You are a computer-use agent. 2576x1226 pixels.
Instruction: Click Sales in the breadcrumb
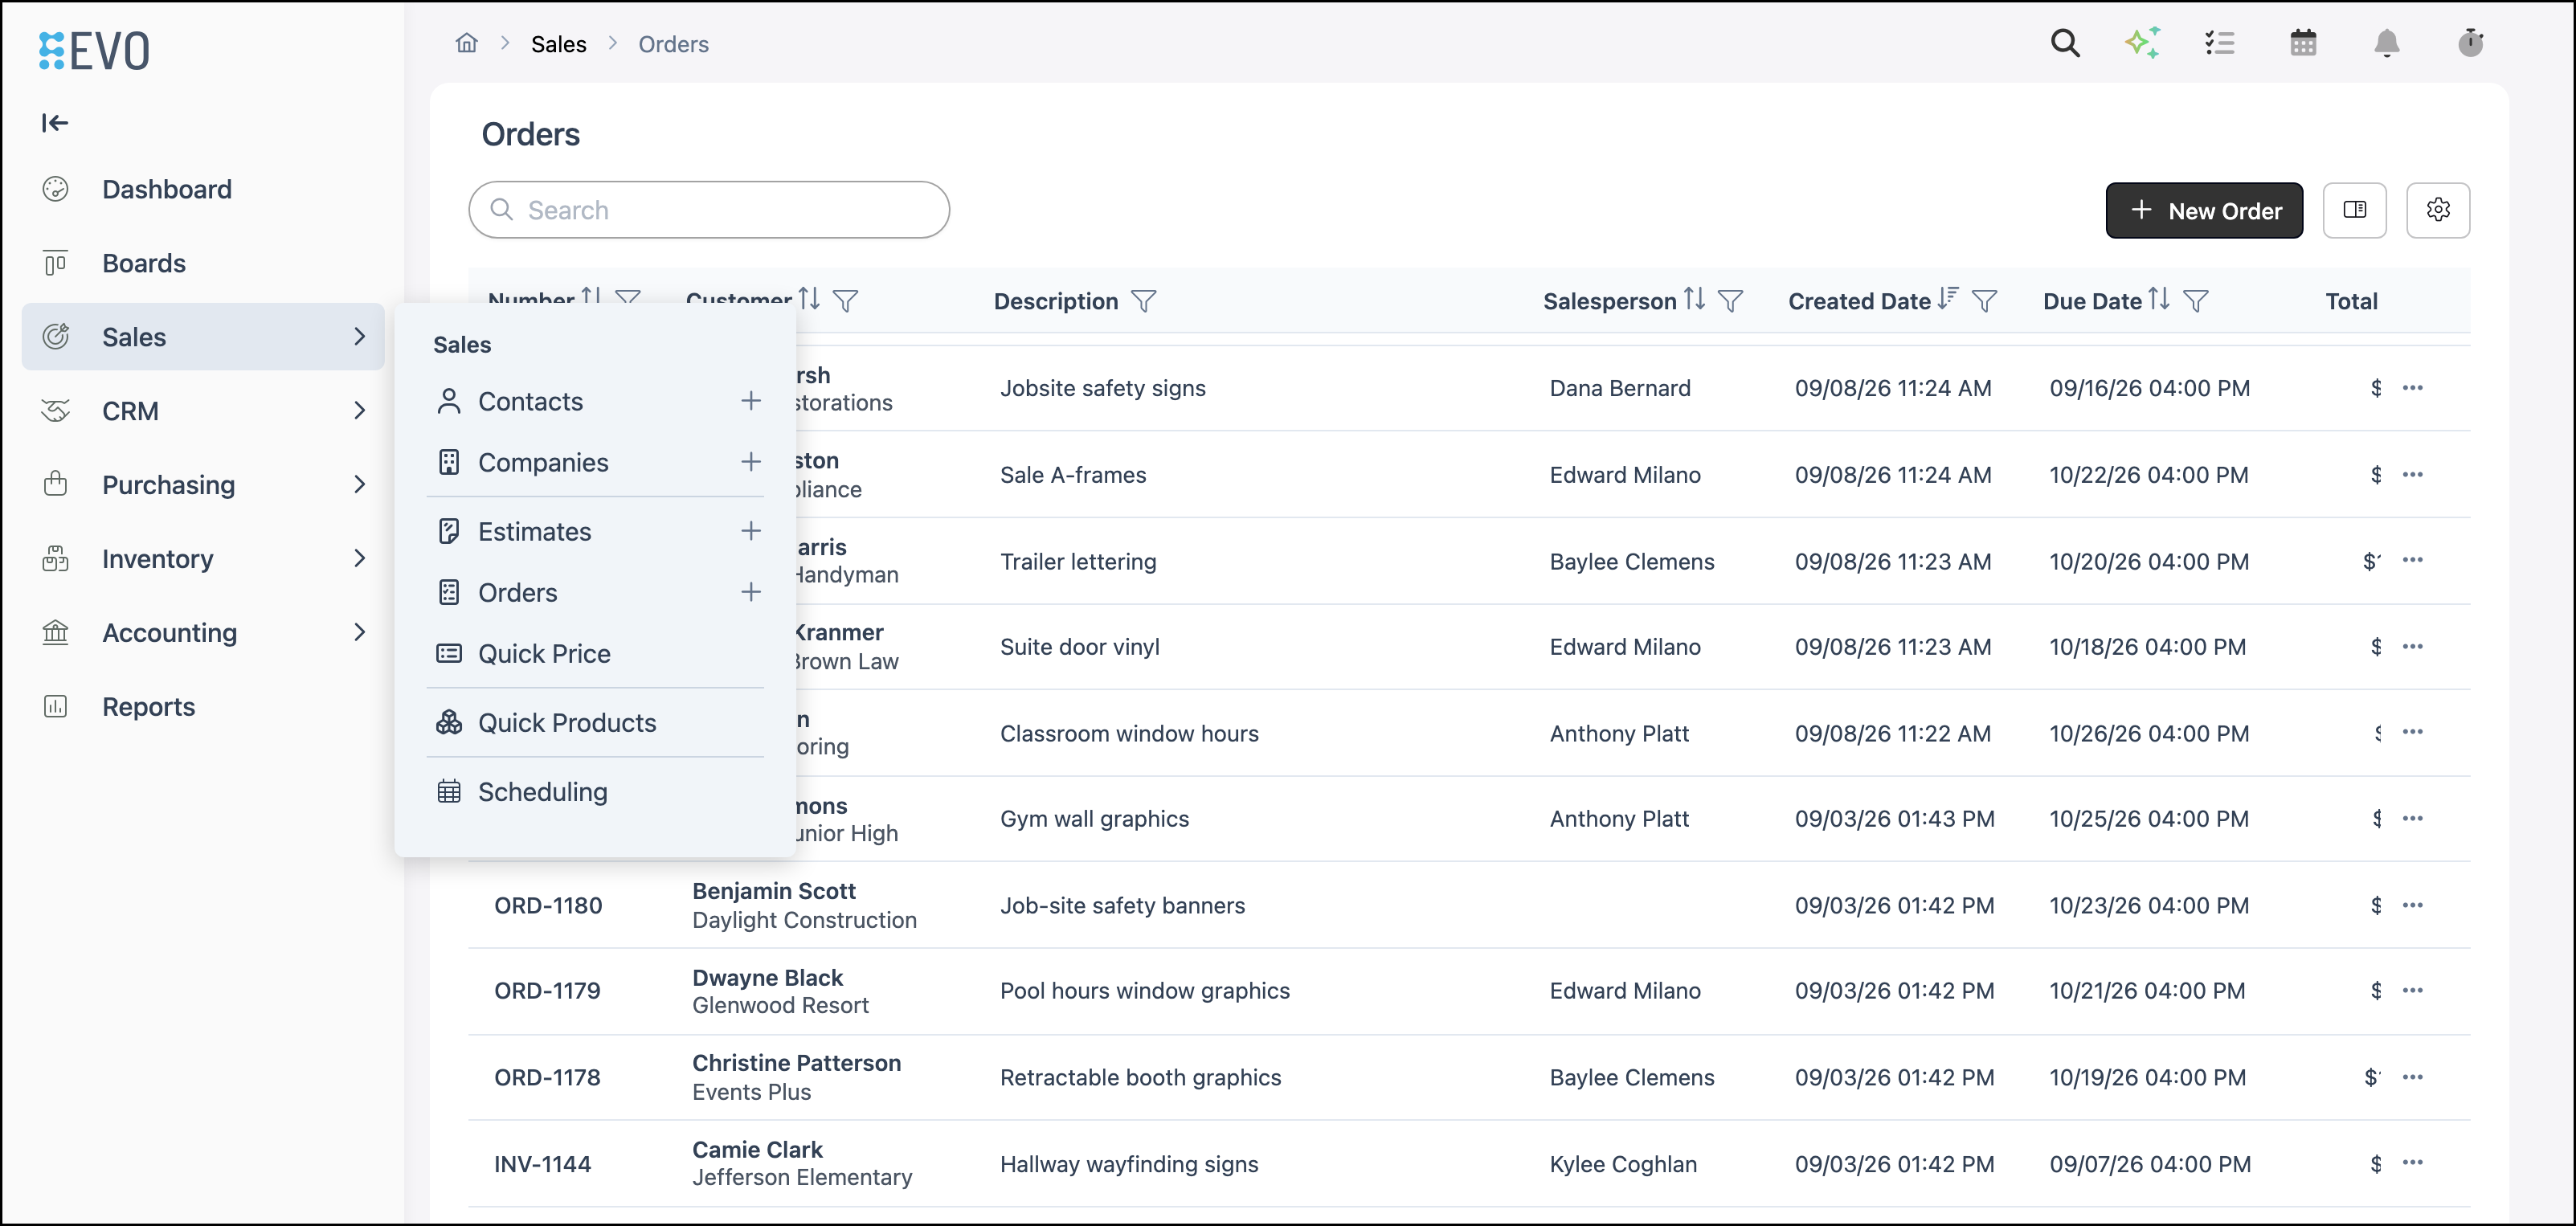558,44
